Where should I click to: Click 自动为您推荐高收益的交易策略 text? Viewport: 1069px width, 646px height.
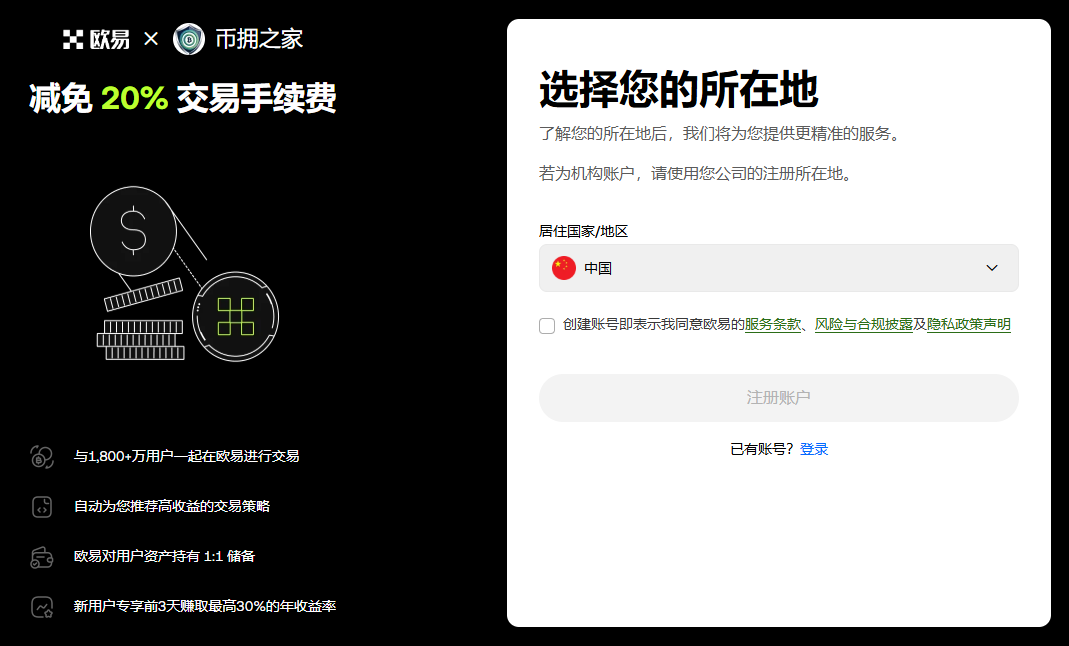click(172, 506)
